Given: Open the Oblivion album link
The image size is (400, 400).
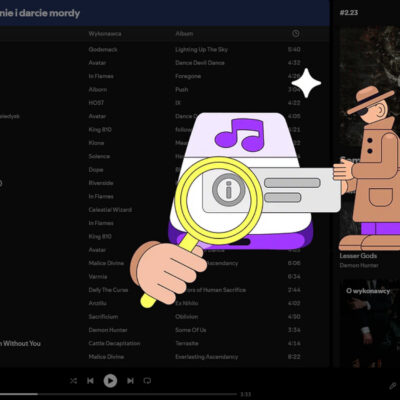Looking at the screenshot, I should coord(186,317).
